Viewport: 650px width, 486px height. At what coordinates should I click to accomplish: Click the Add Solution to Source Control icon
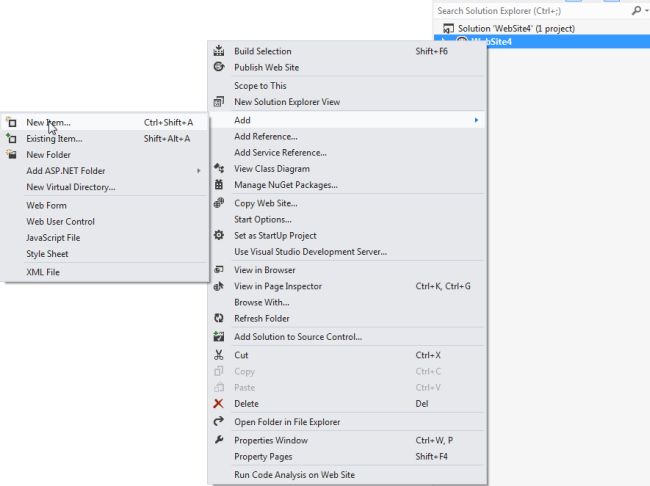(219, 336)
